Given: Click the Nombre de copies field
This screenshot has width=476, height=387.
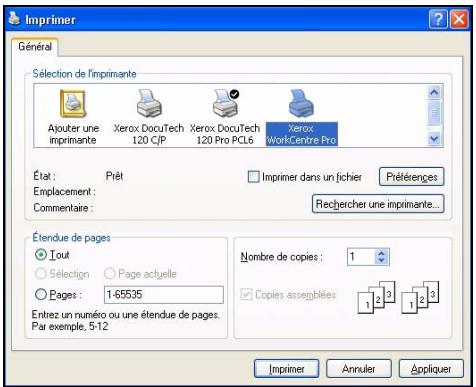Looking at the screenshot, I should [361, 257].
